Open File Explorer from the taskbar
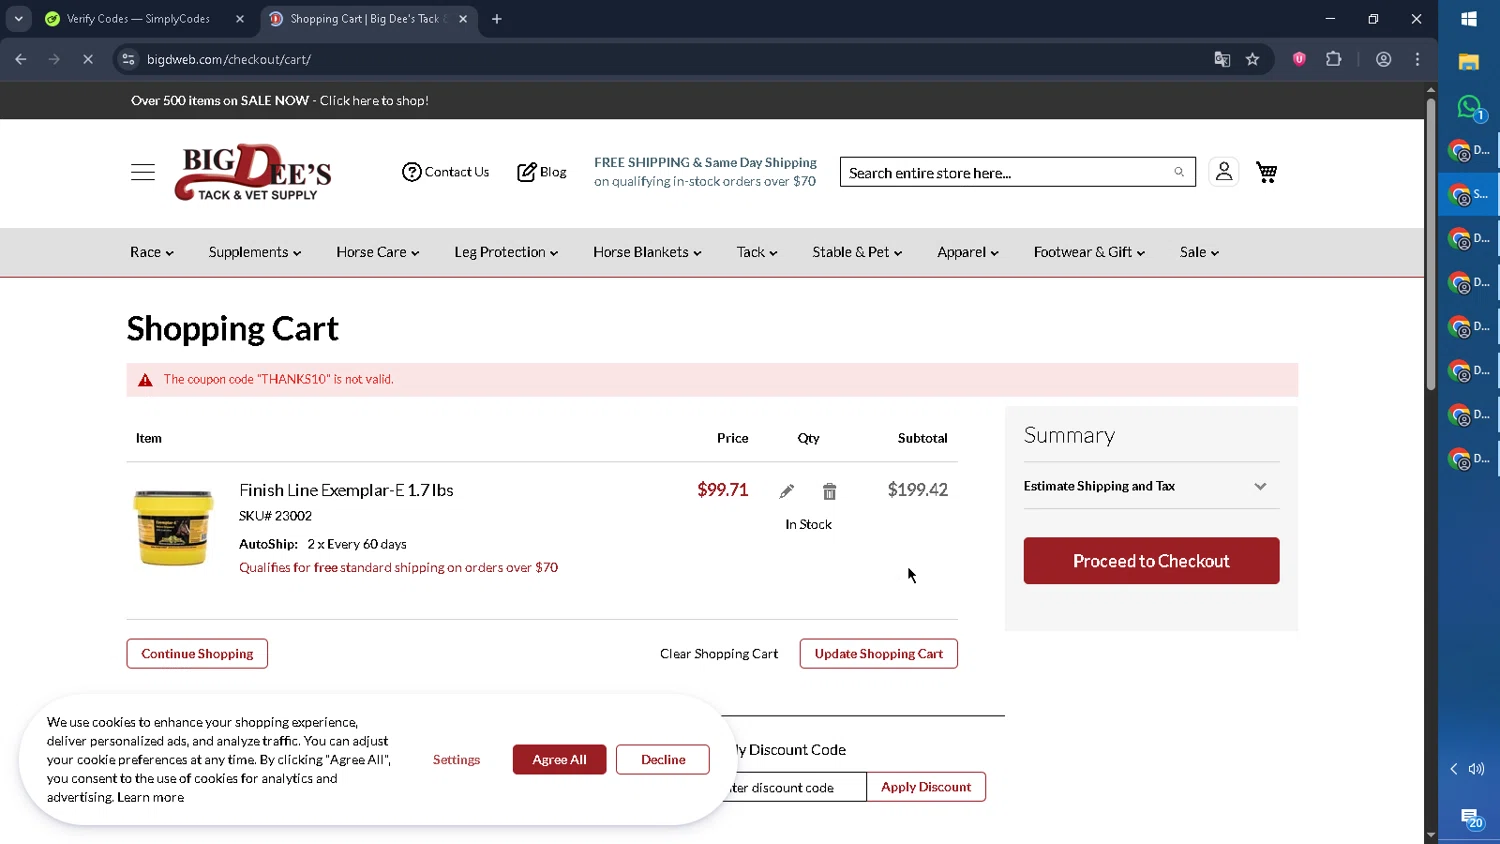The height and width of the screenshot is (844, 1500). 1469,63
